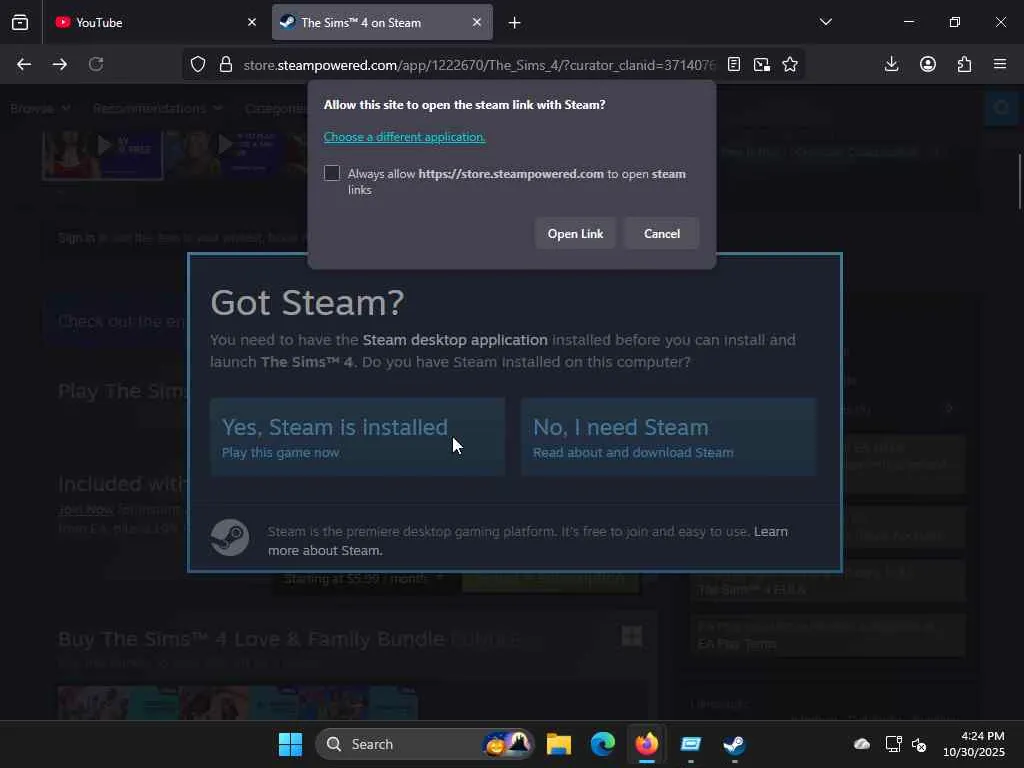
Task: Go back to previous page
Action: [x=24, y=64]
